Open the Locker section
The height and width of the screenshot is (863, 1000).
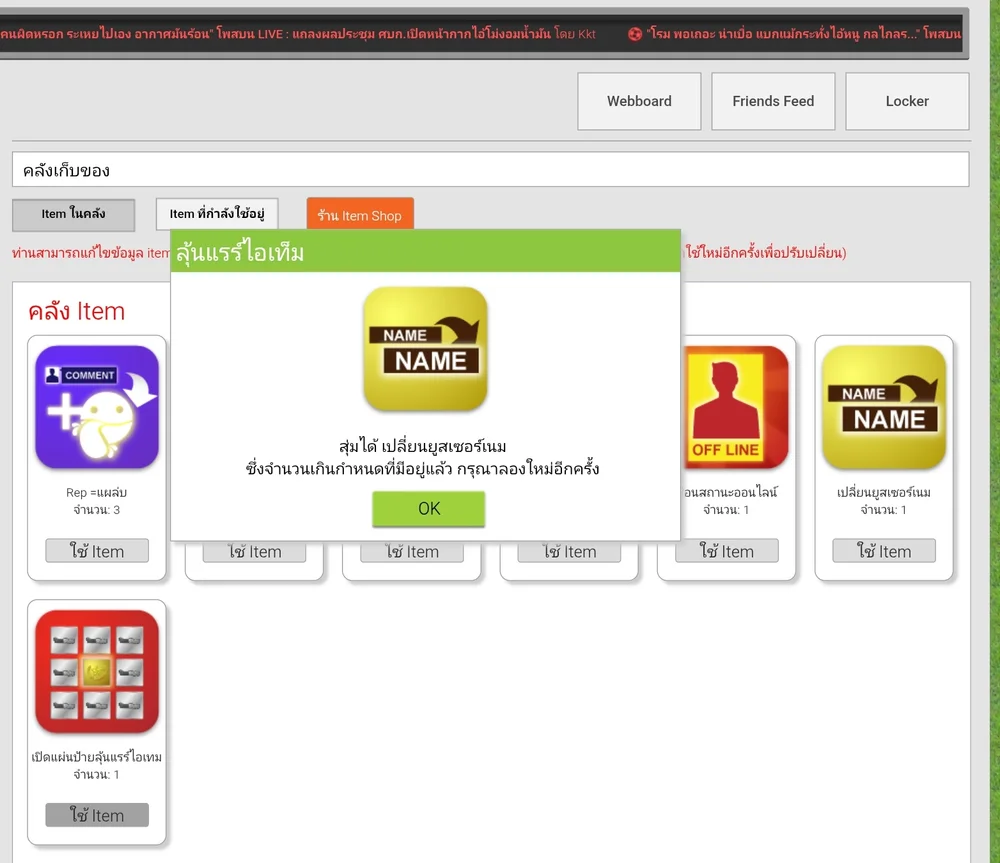[x=907, y=101]
